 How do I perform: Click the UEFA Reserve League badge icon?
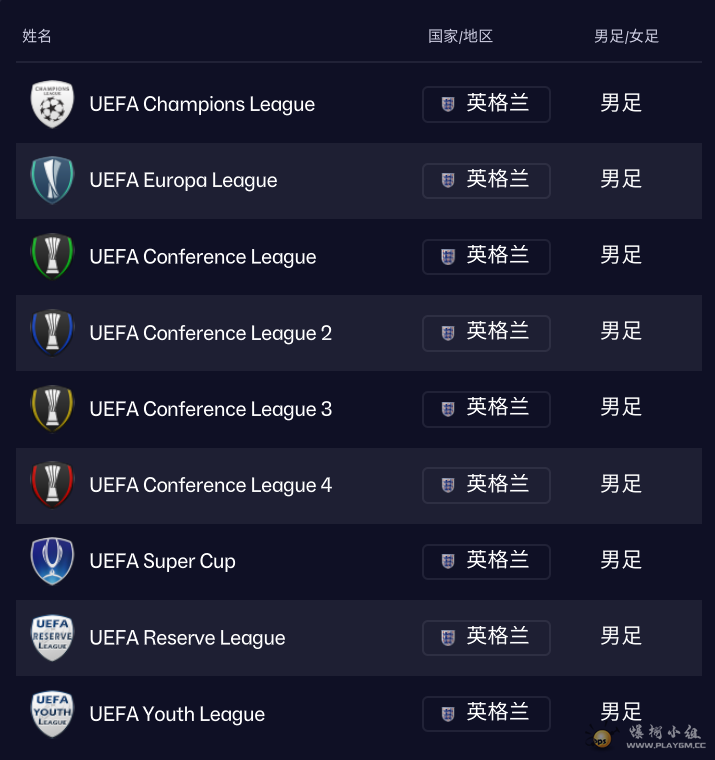point(52,638)
